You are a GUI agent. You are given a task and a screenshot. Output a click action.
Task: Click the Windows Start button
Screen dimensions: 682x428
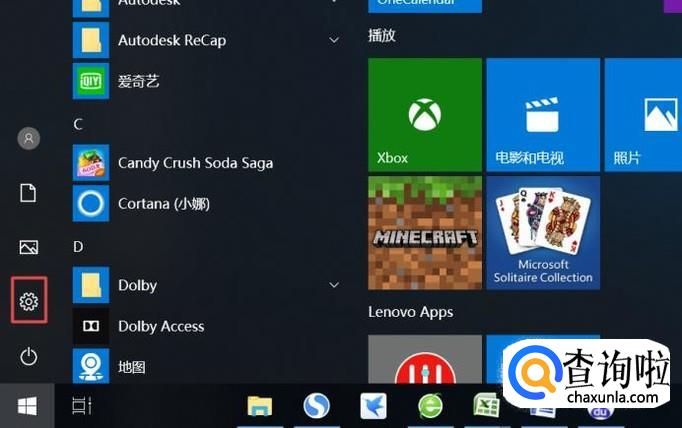coord(27,406)
